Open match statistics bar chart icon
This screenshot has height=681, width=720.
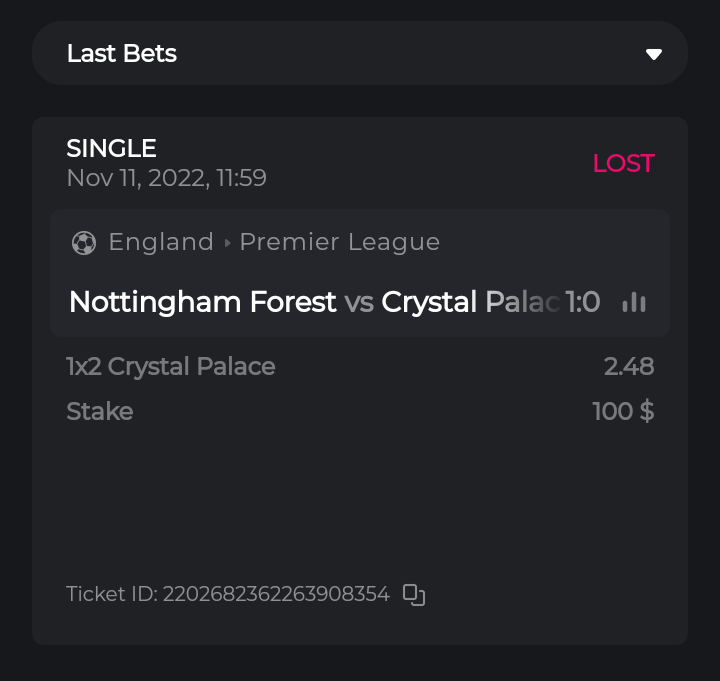[634, 302]
